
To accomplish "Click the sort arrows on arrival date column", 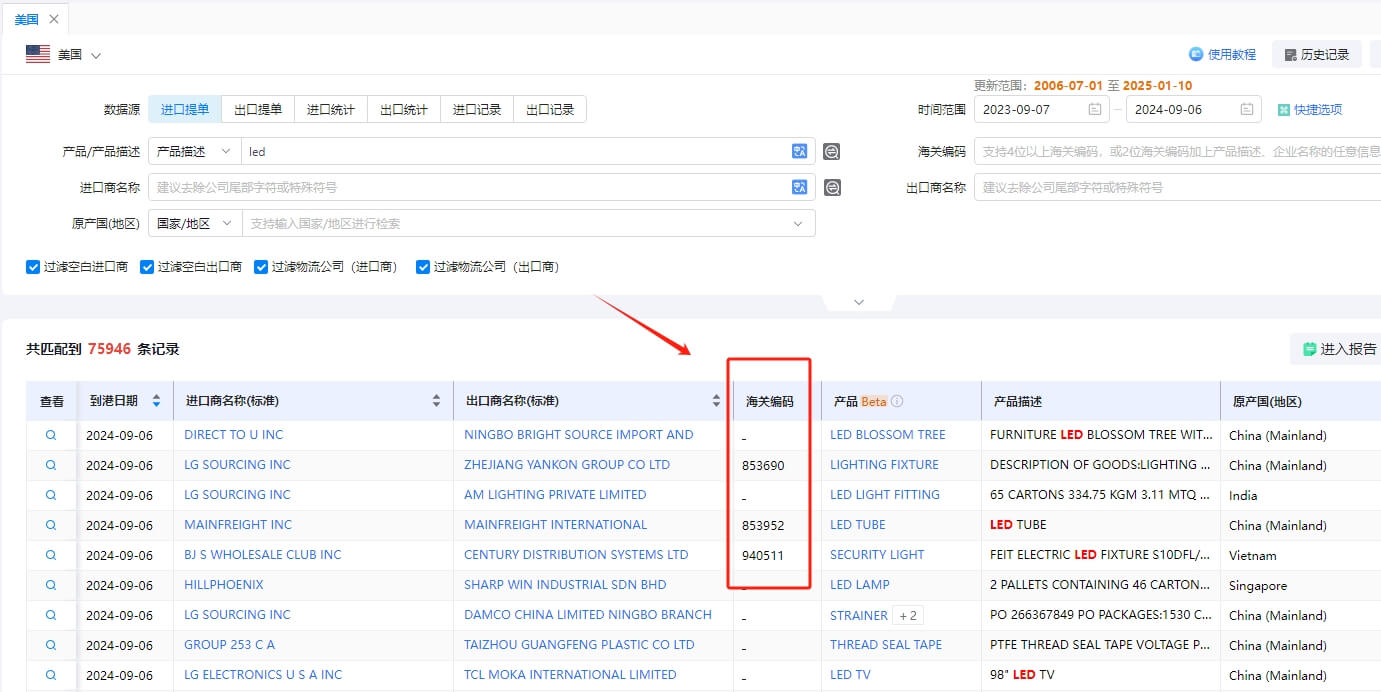I will pyautogui.click(x=156, y=401).
